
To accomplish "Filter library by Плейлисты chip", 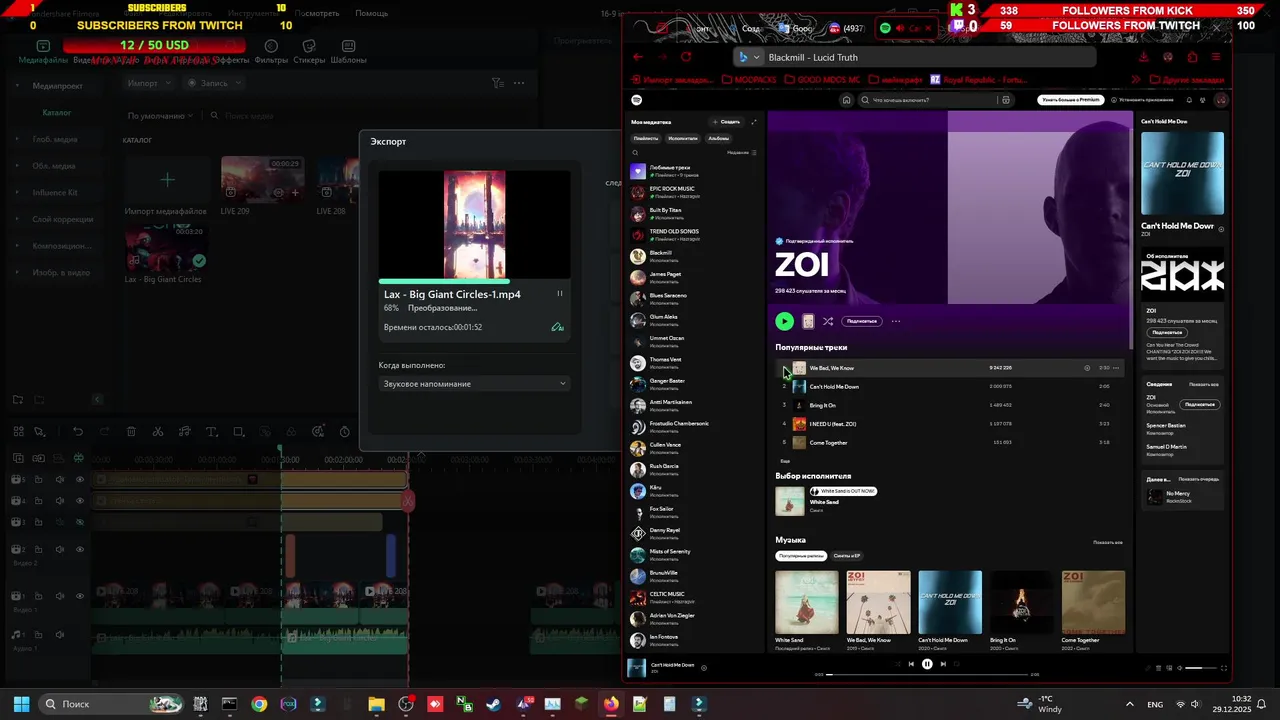I will click(x=646, y=138).
